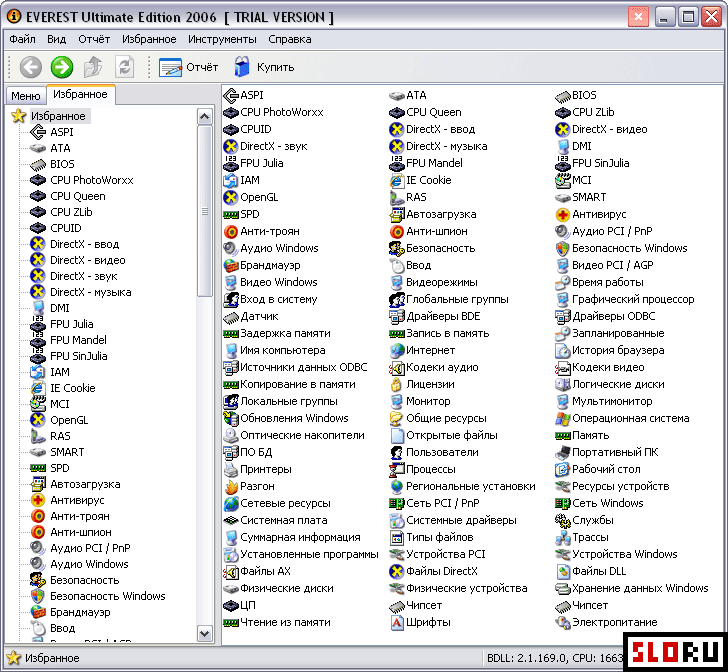Screen dimensions: 728x672
Task: Click the Refresh toolbar button
Action: [x=124, y=67]
